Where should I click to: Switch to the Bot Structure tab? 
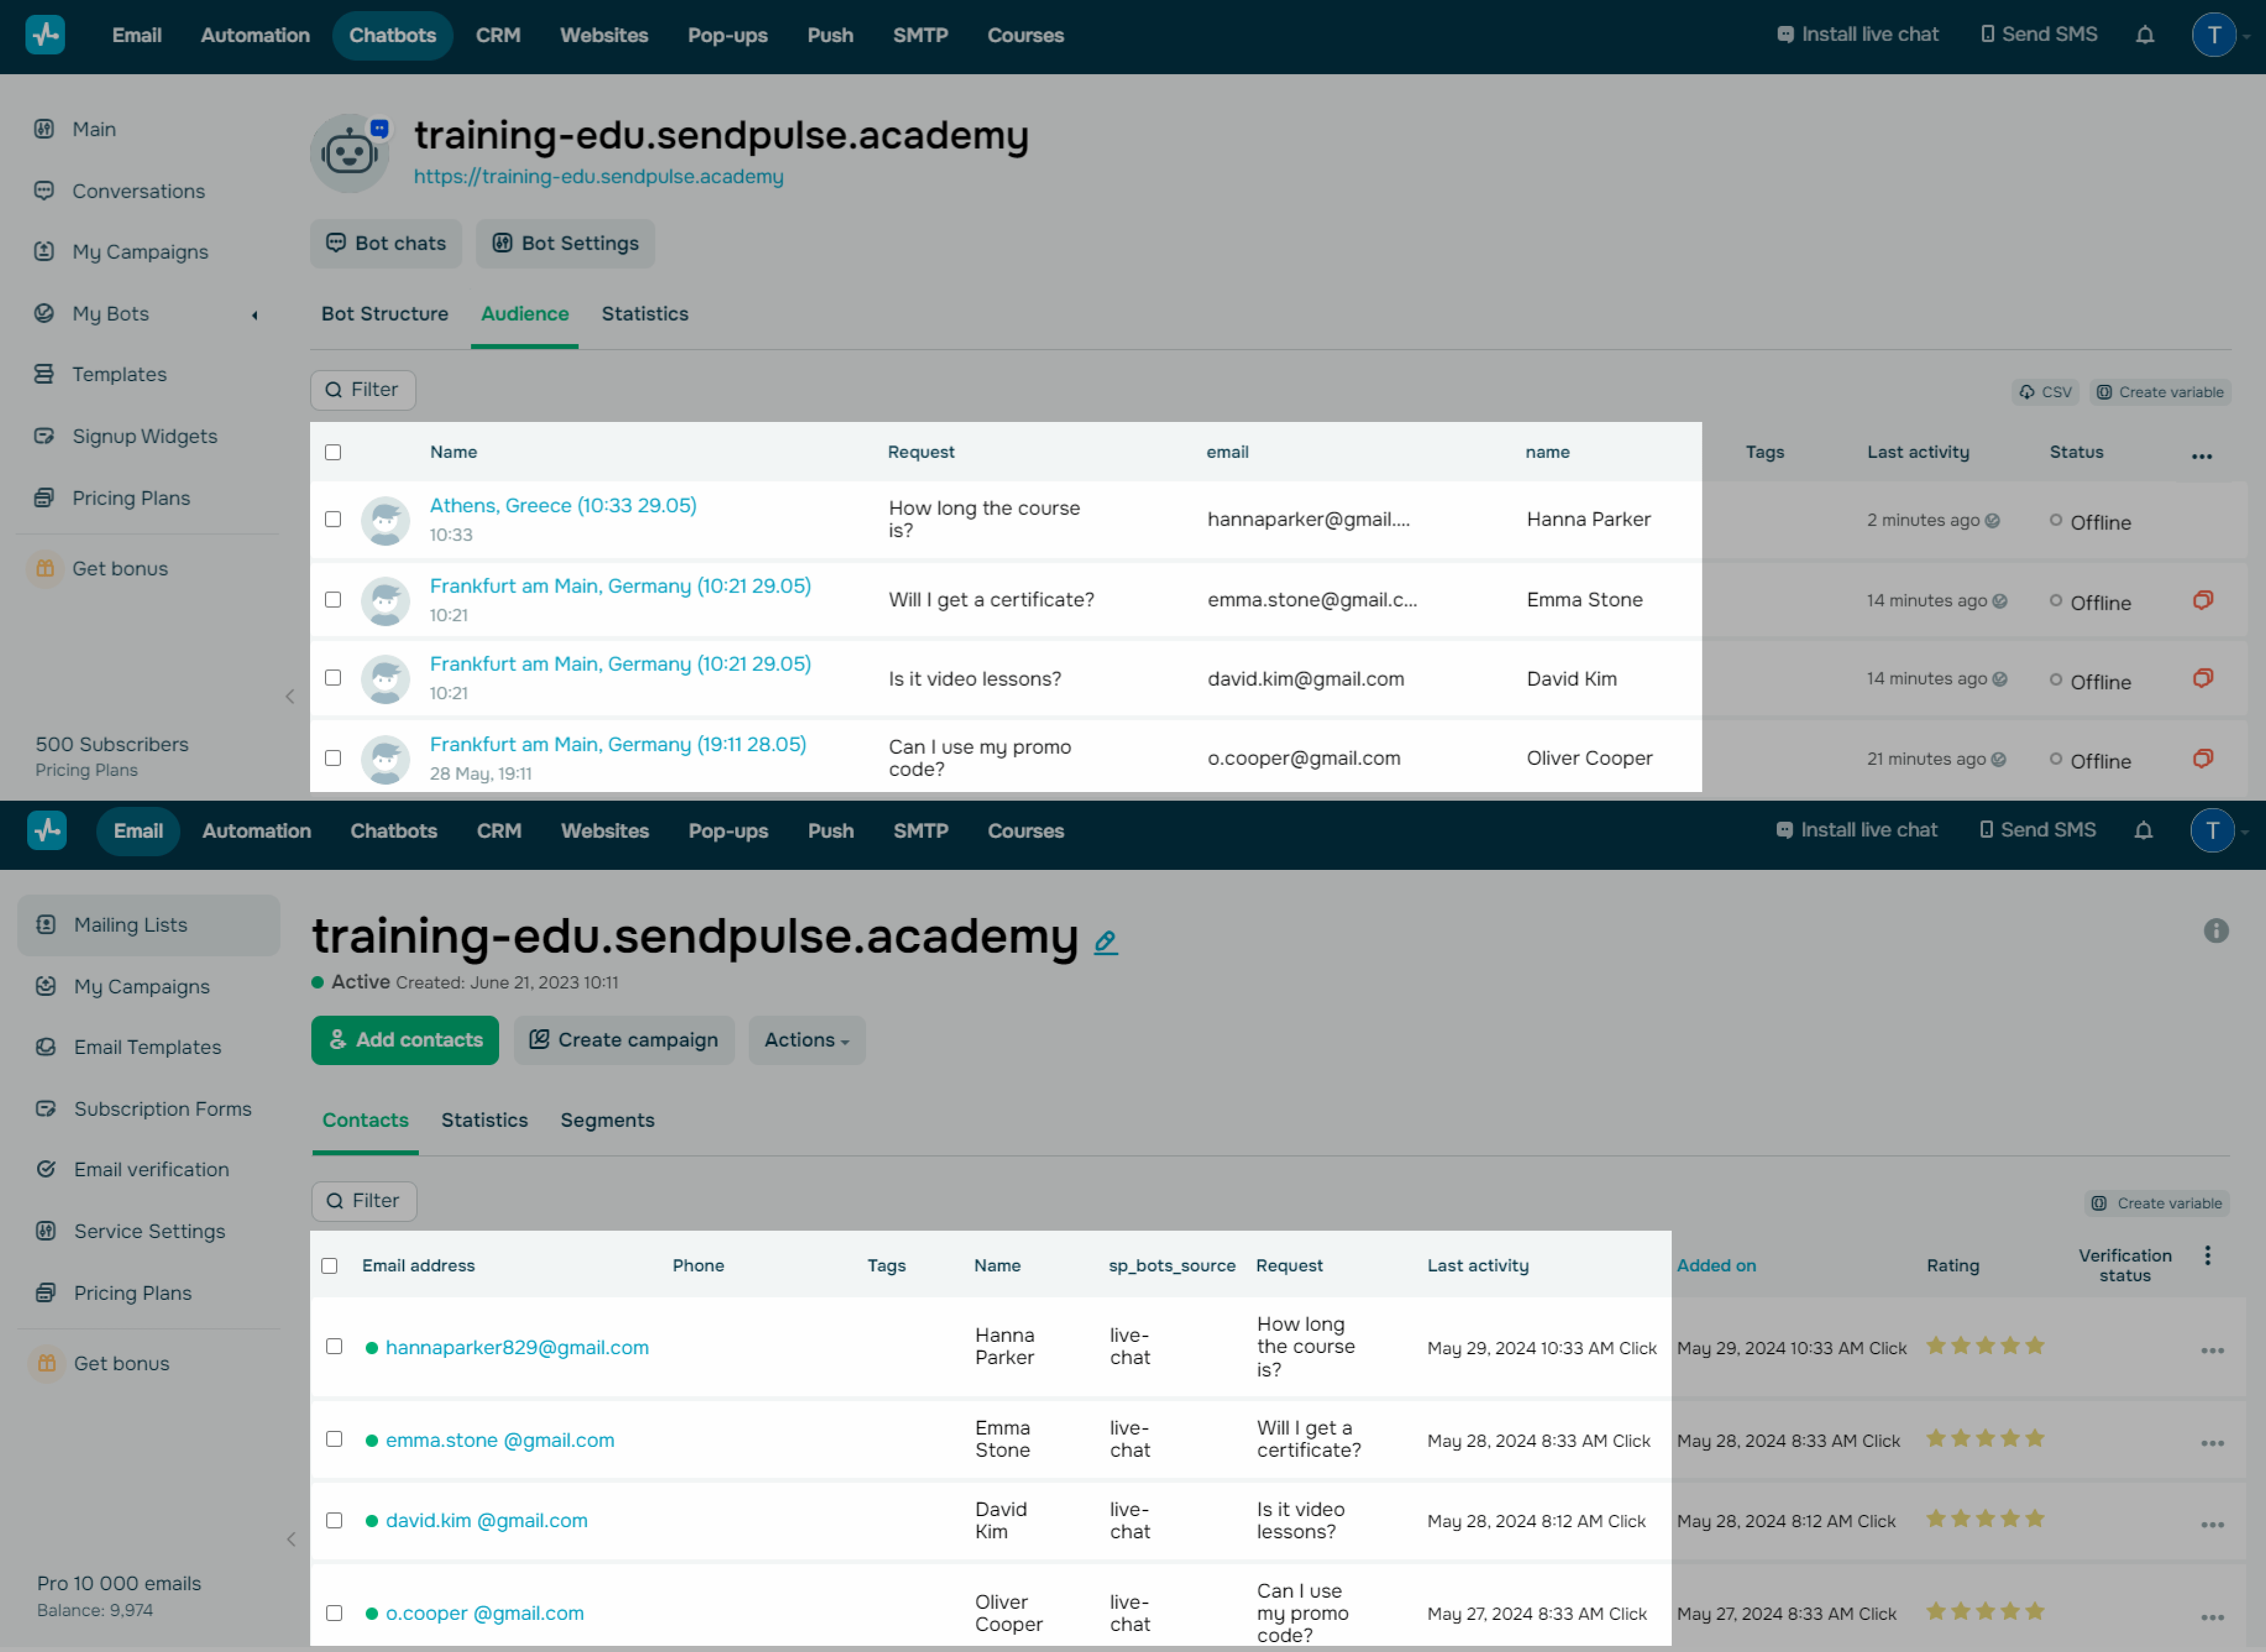tap(384, 314)
